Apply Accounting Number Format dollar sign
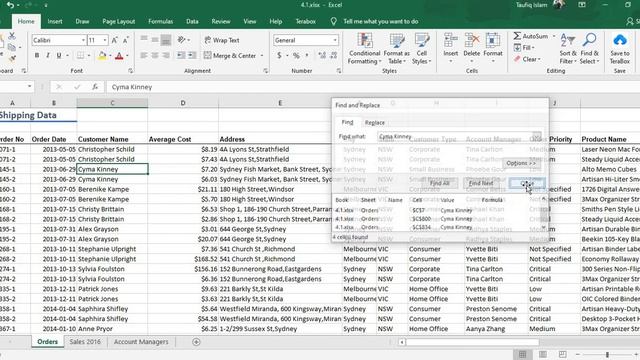The image size is (640, 360). [x=279, y=56]
